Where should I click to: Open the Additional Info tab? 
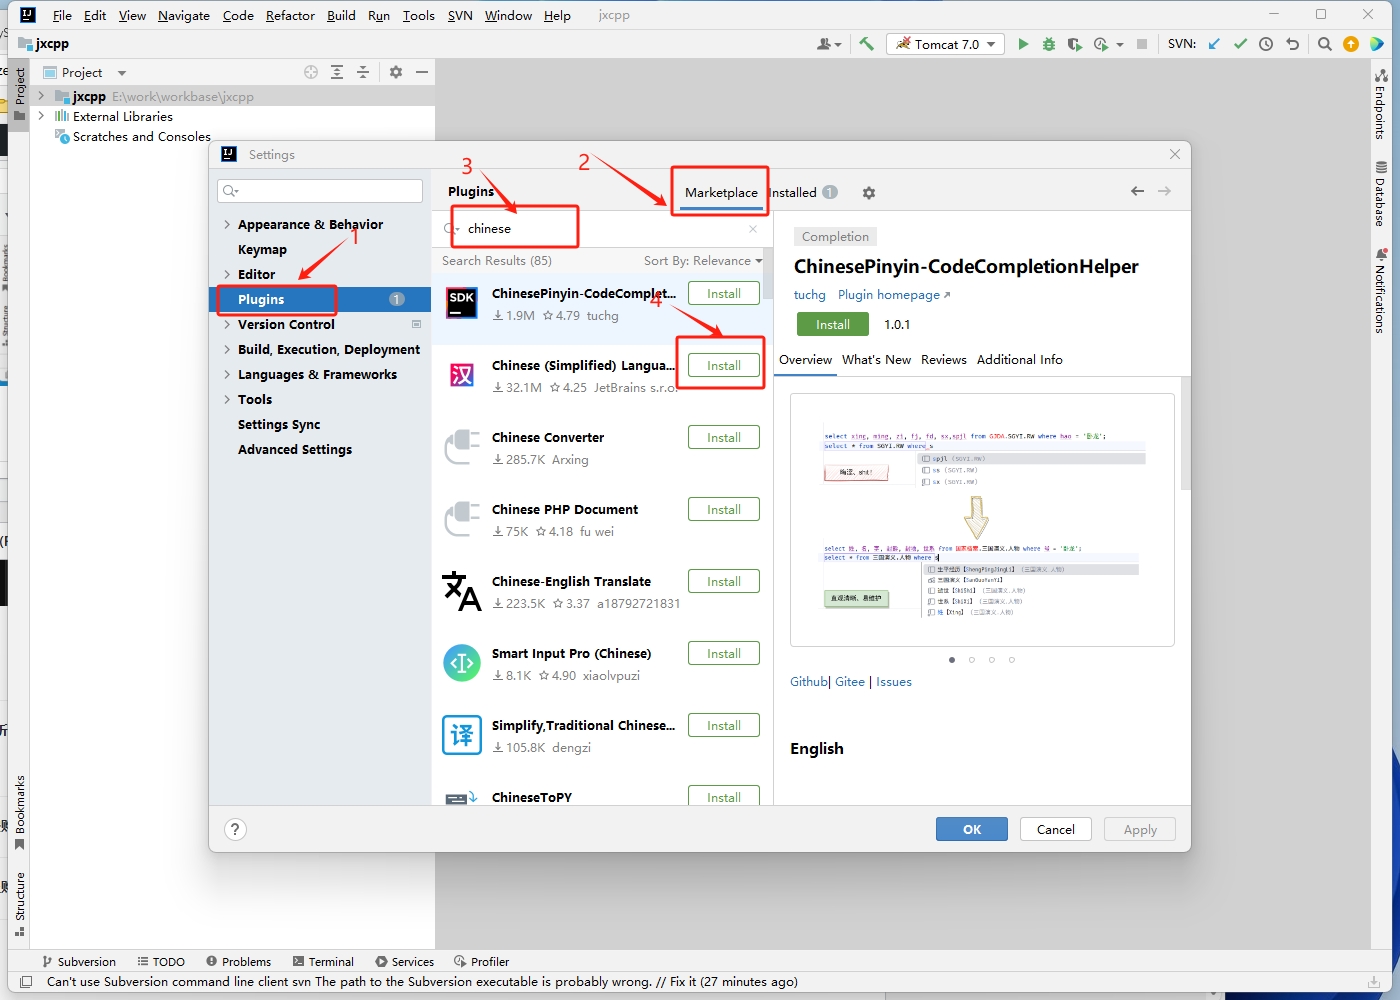(x=1019, y=360)
